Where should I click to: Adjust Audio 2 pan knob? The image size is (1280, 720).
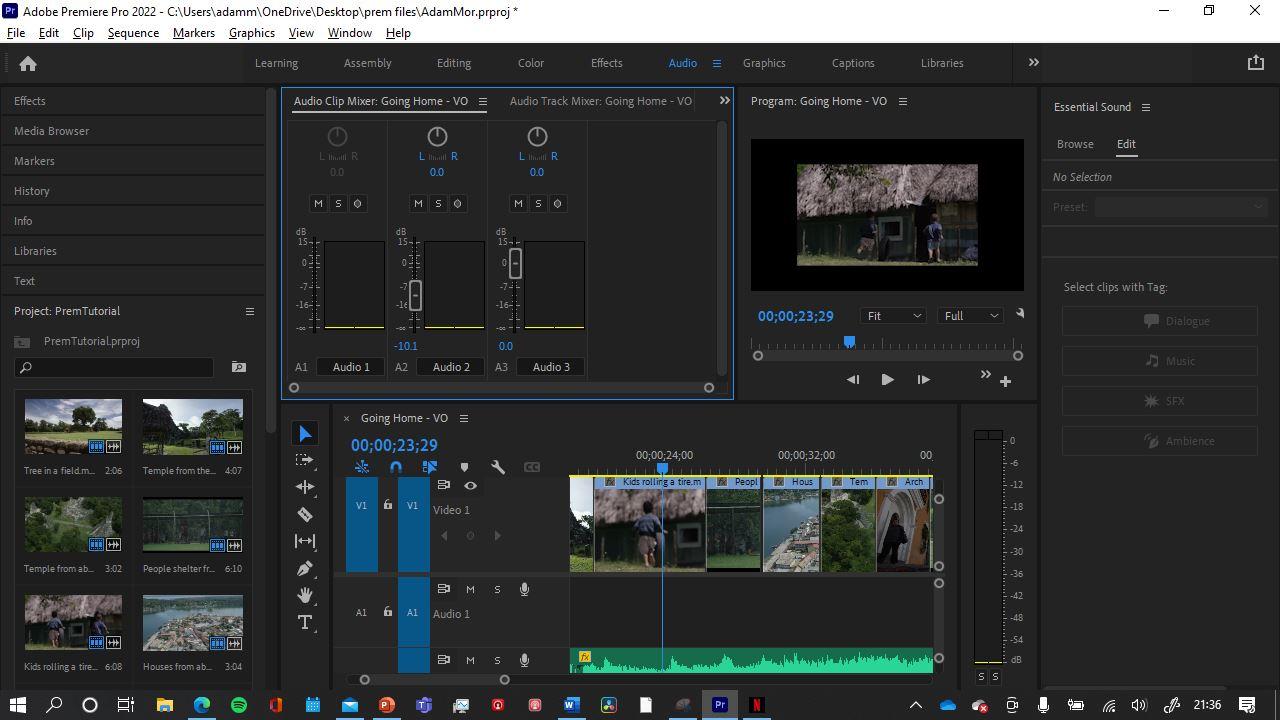(x=437, y=136)
